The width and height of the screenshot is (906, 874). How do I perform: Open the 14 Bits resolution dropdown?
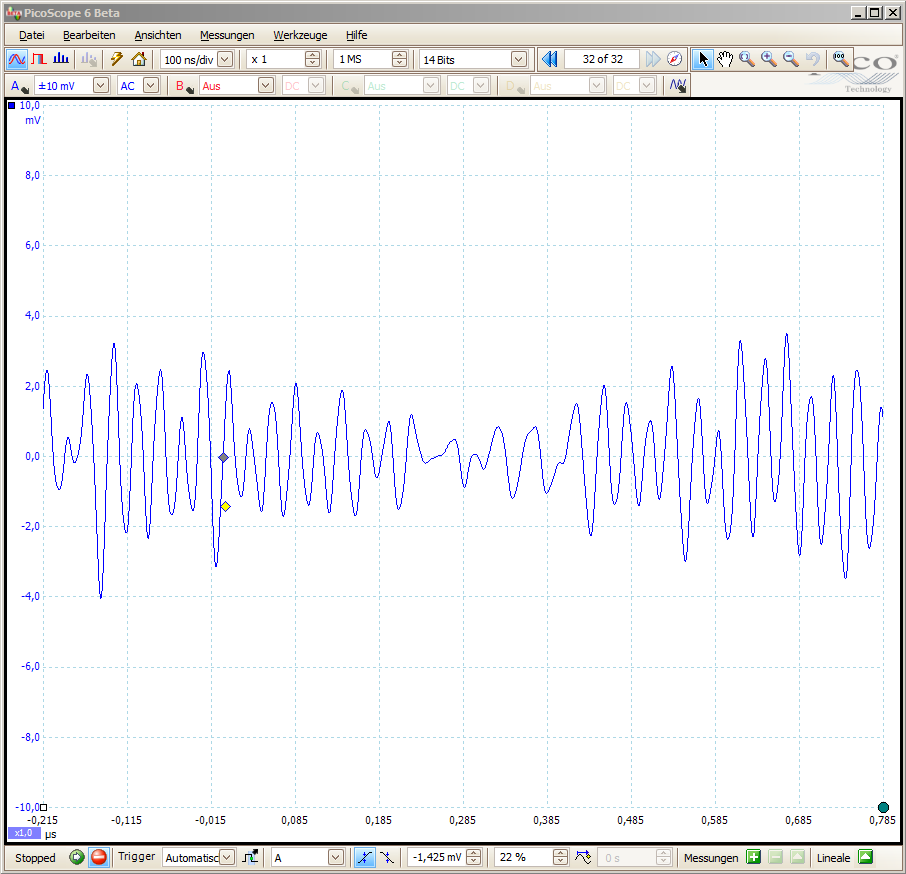coord(519,59)
